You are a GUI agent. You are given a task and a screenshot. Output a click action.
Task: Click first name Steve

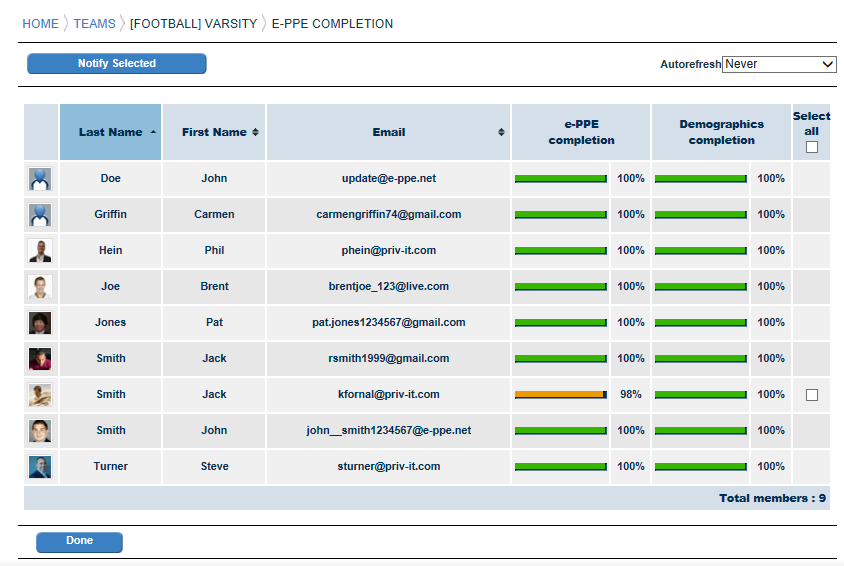click(x=214, y=466)
